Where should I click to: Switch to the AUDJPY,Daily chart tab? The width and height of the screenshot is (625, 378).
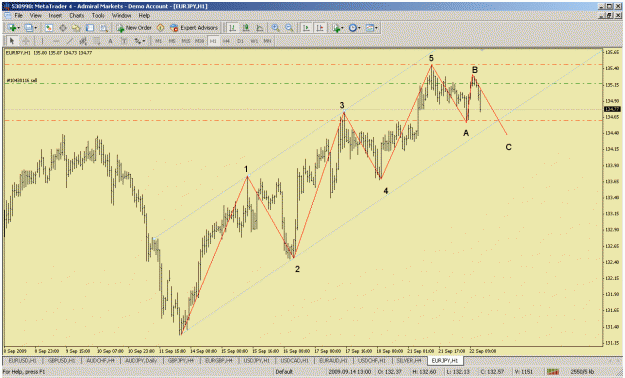[x=141, y=360]
